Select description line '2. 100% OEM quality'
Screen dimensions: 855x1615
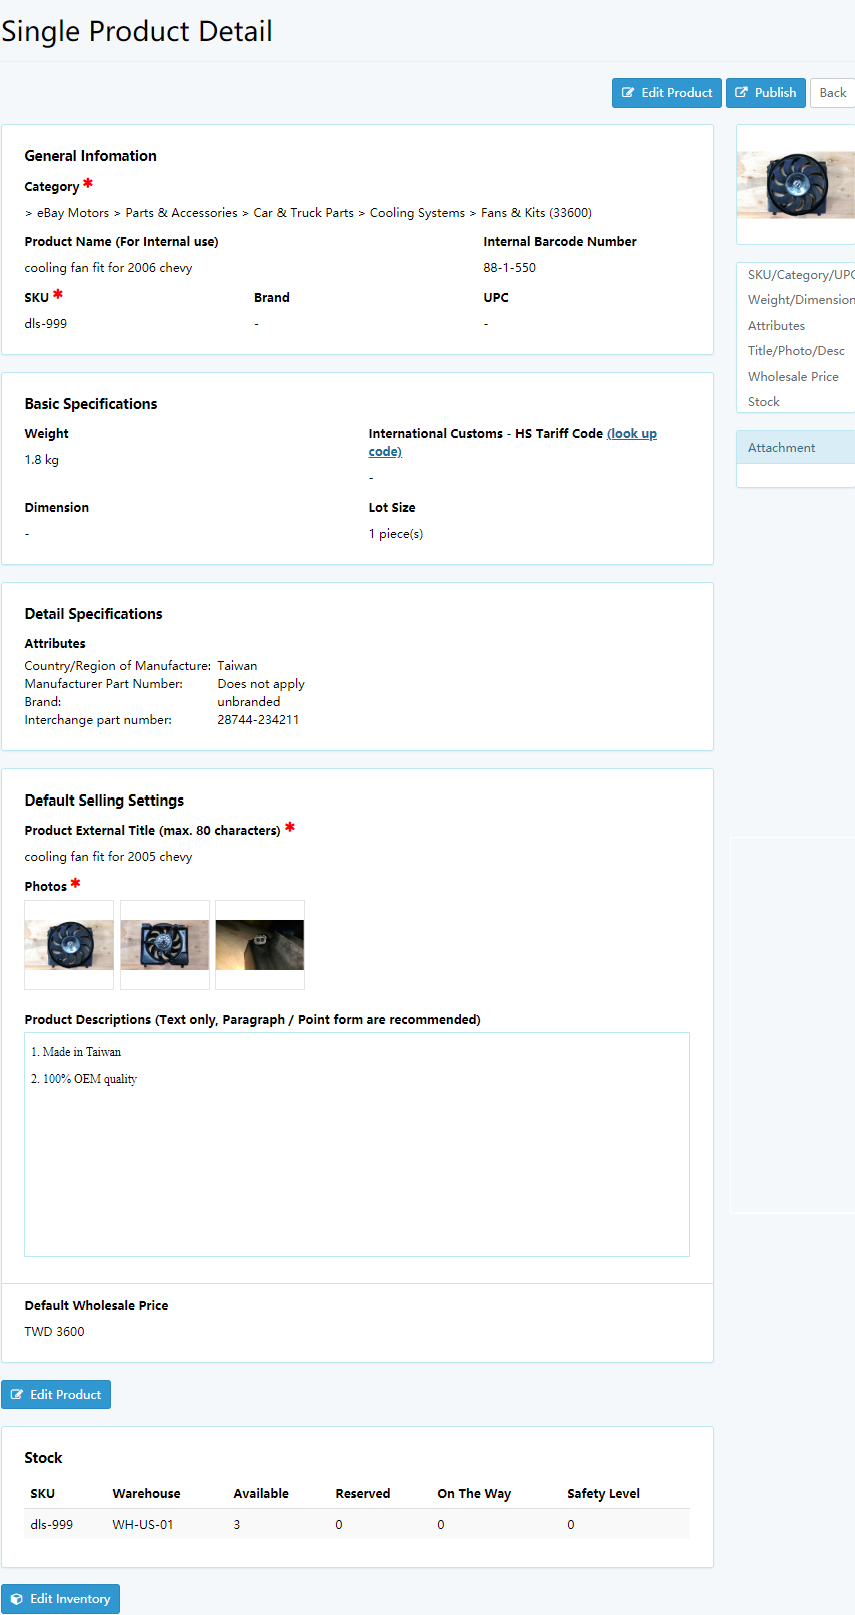tap(84, 1078)
